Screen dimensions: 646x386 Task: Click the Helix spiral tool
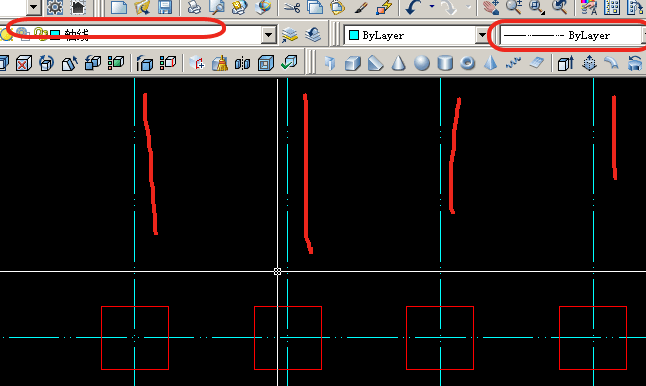[513, 63]
